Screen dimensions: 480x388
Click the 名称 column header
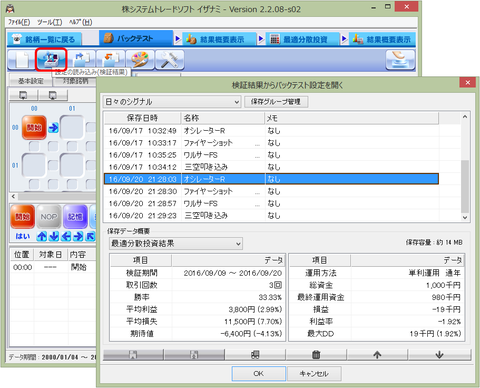223,118
